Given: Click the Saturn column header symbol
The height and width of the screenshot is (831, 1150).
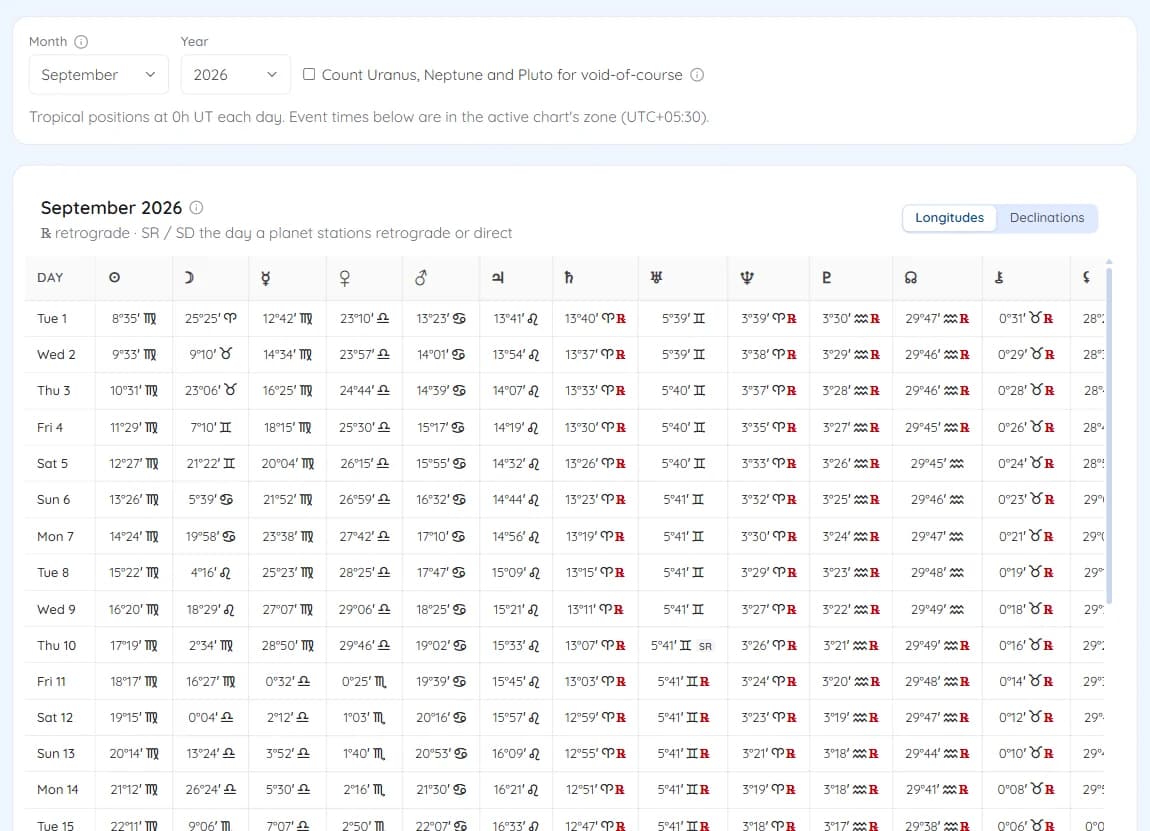Looking at the screenshot, I should pyautogui.click(x=568, y=277).
